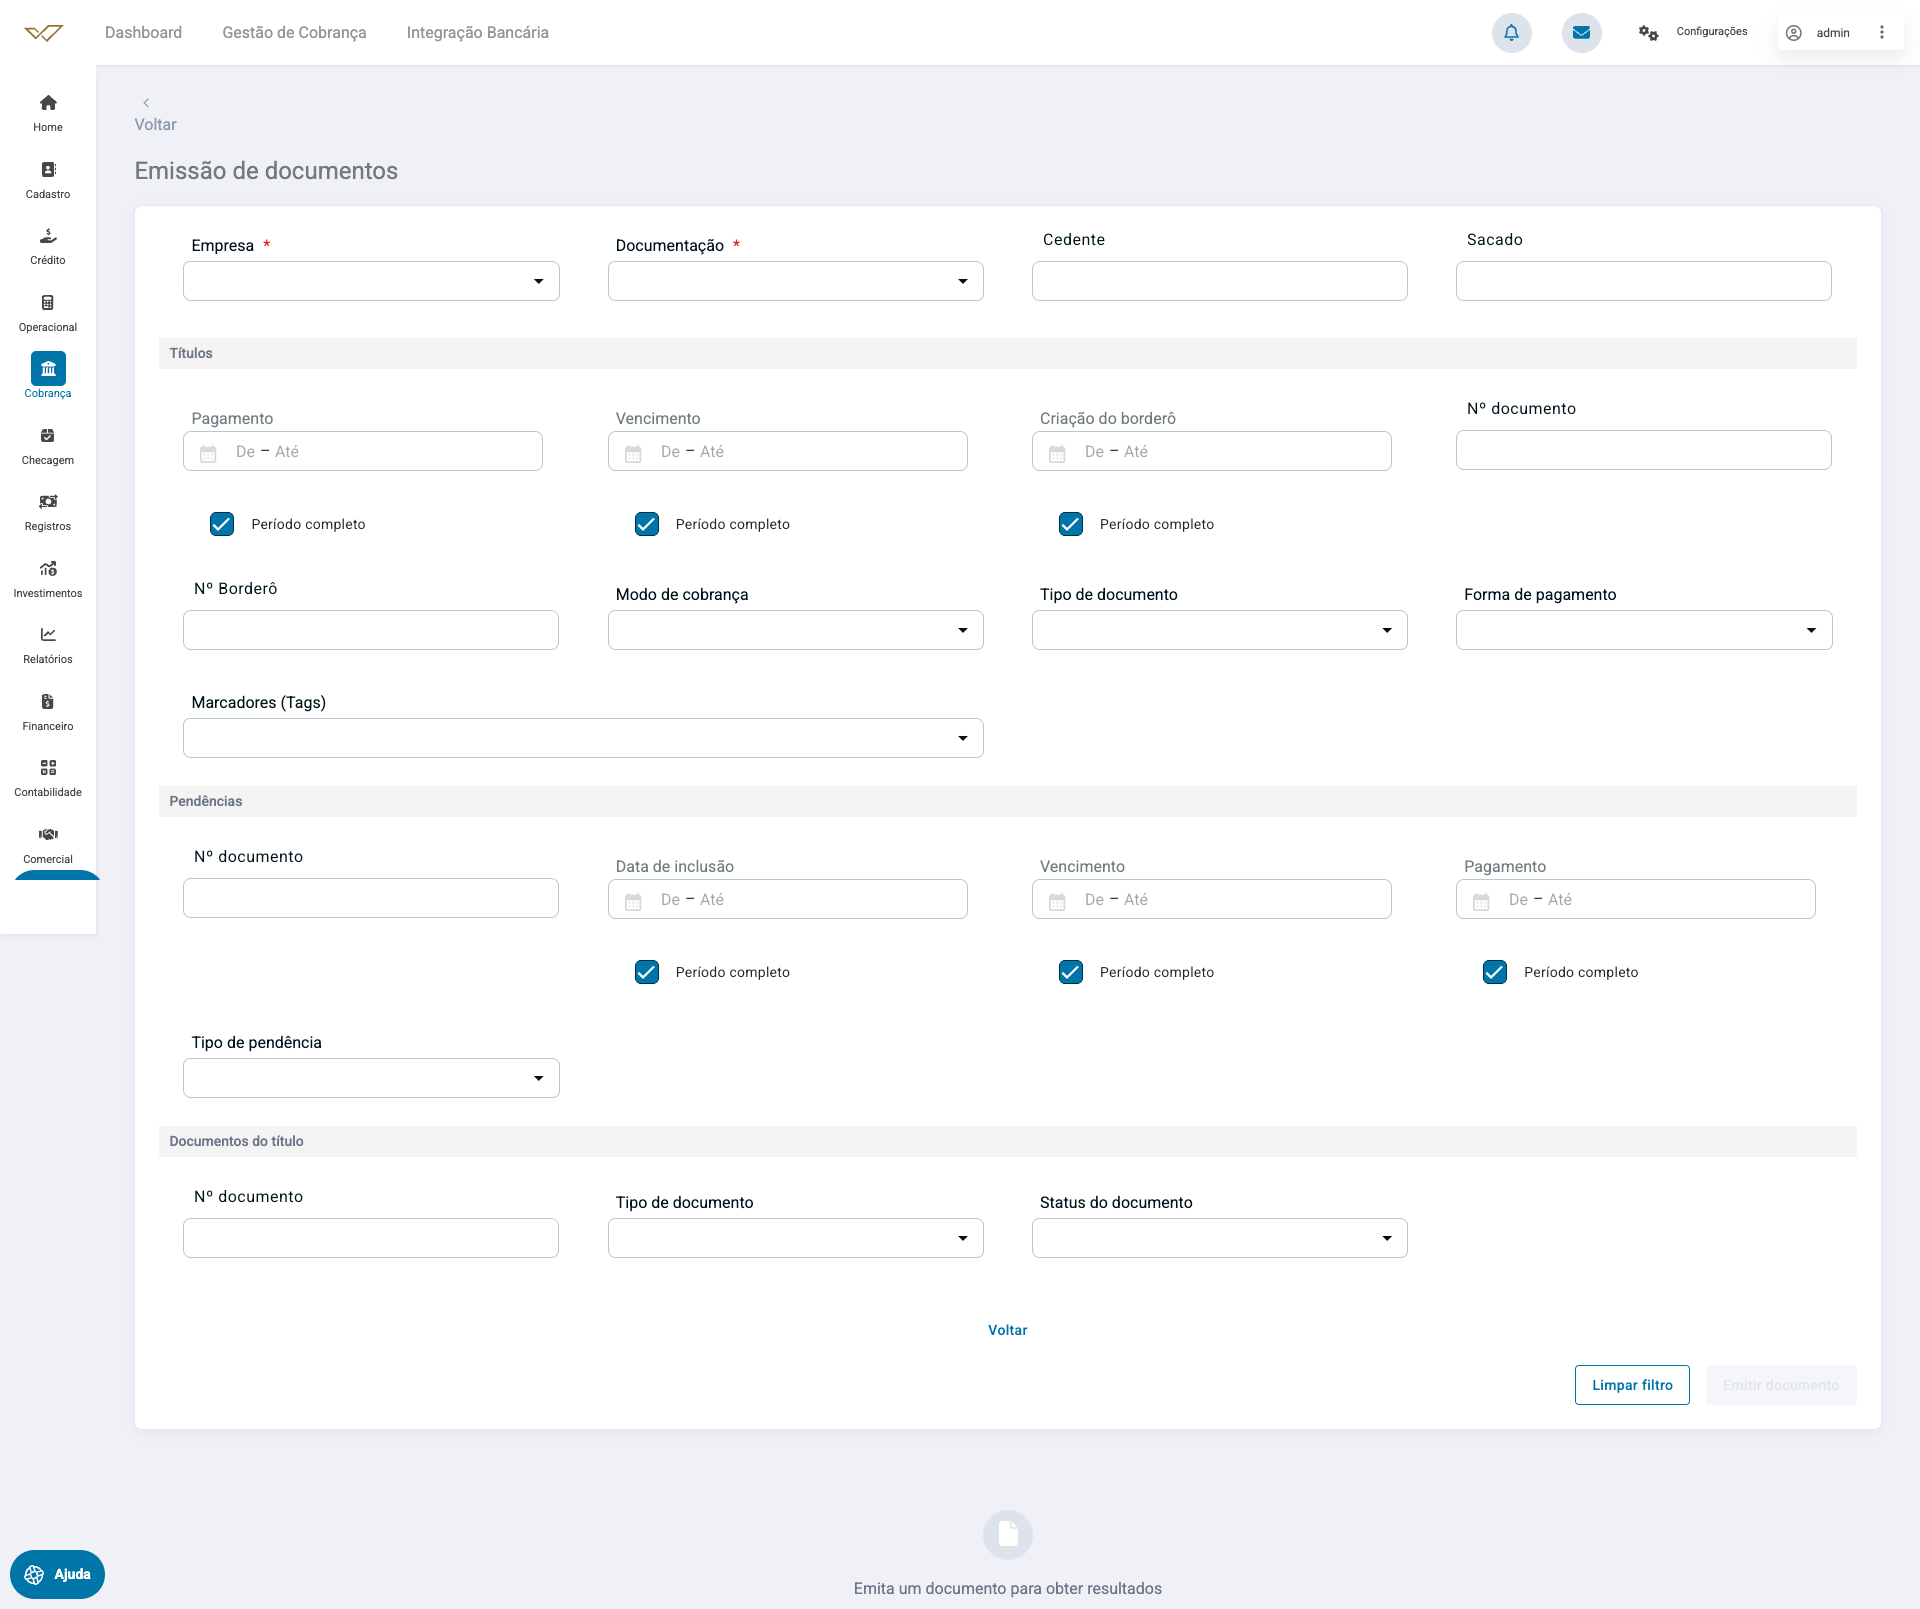Open Integração Bancária menu
The width and height of the screenshot is (1920, 1609).
click(477, 32)
